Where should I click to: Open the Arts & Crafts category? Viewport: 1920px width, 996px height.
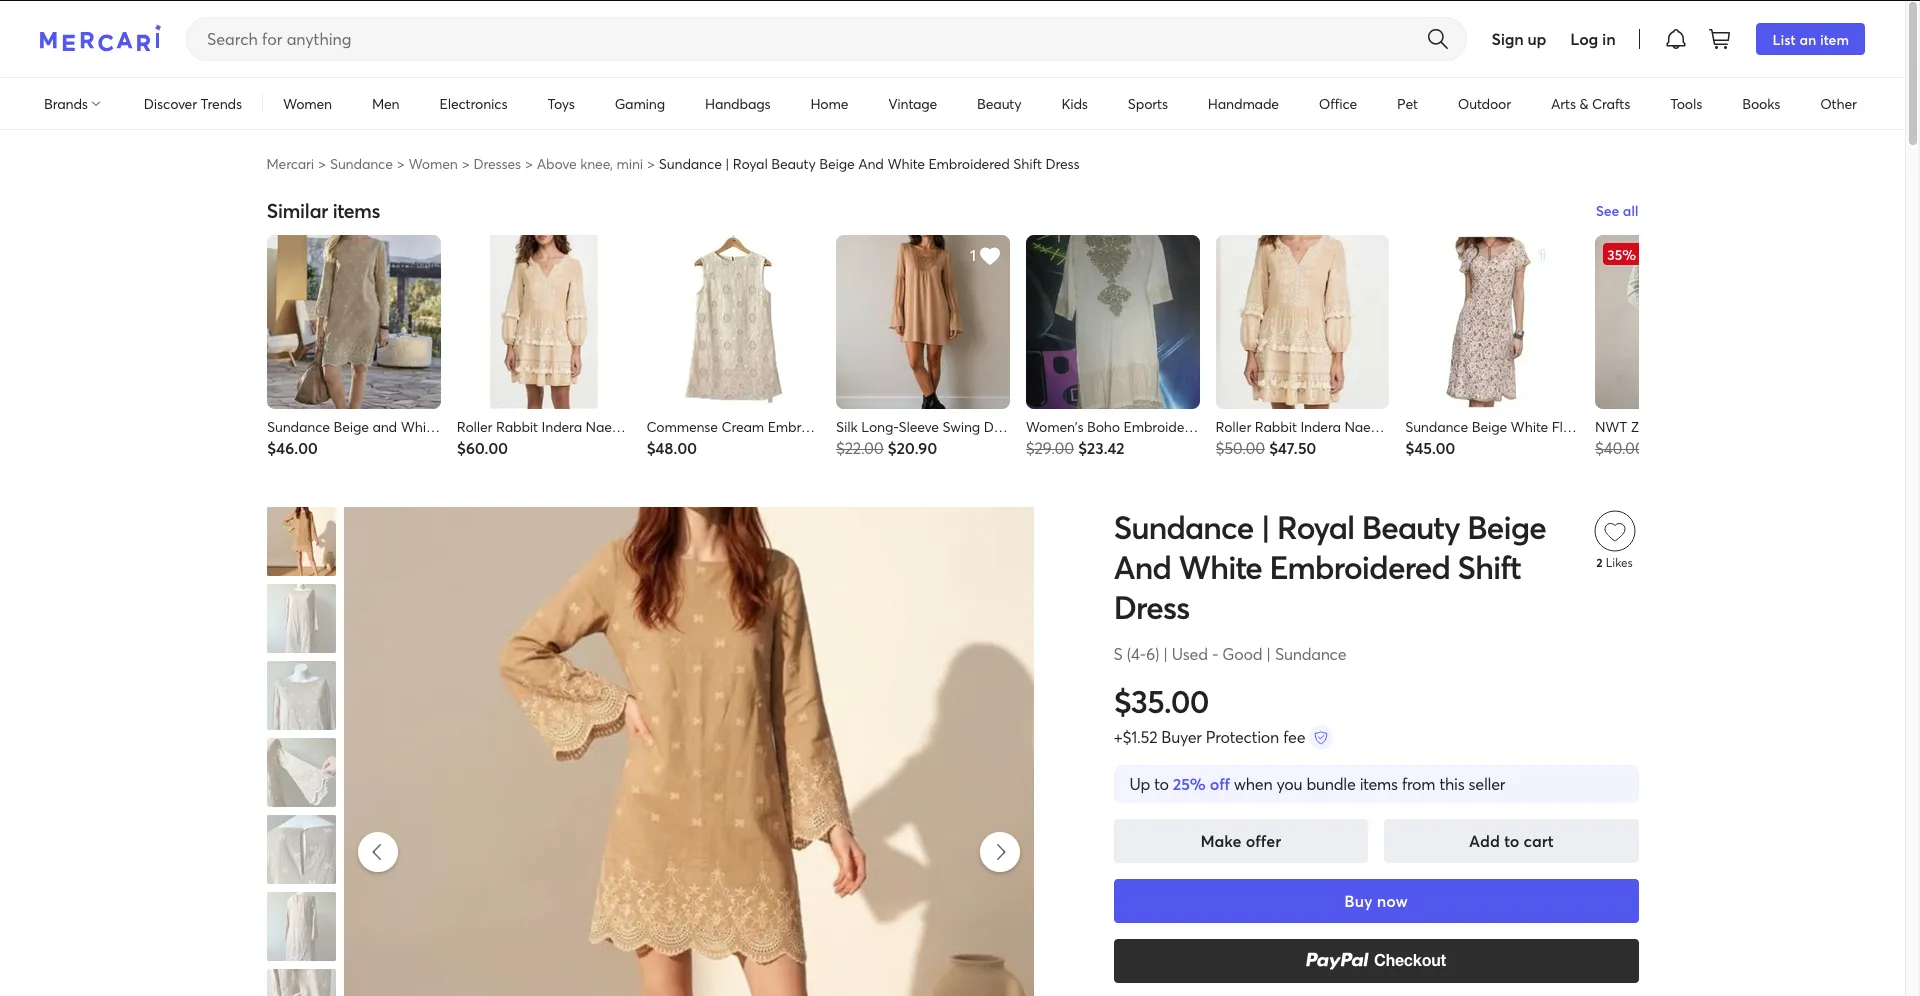pyautogui.click(x=1590, y=104)
